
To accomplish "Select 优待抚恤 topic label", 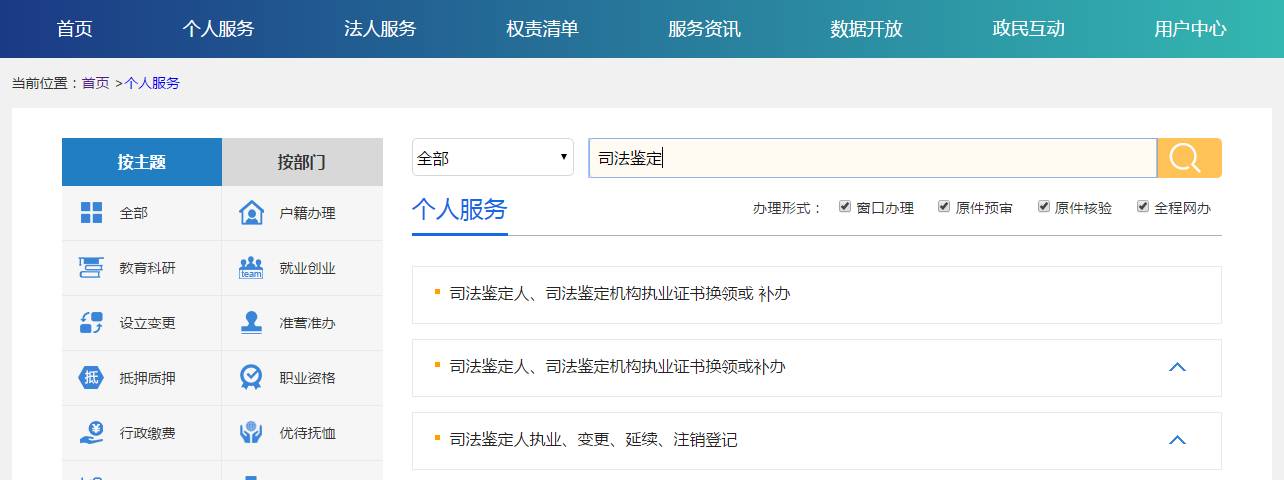I will click(x=307, y=433).
